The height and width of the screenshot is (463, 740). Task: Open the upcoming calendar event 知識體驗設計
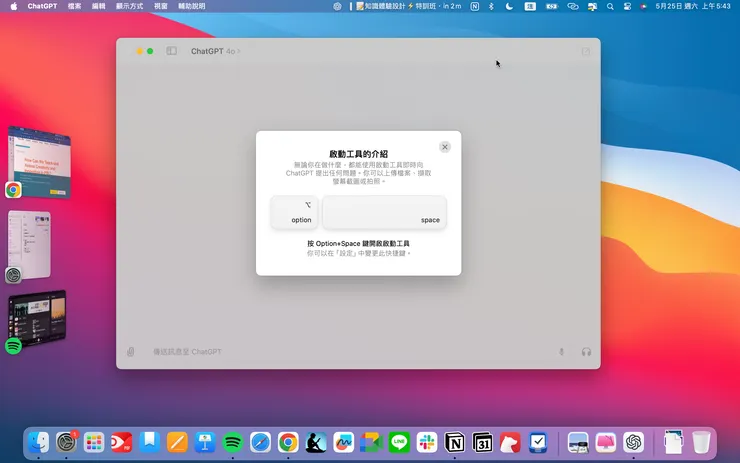tap(408, 6)
